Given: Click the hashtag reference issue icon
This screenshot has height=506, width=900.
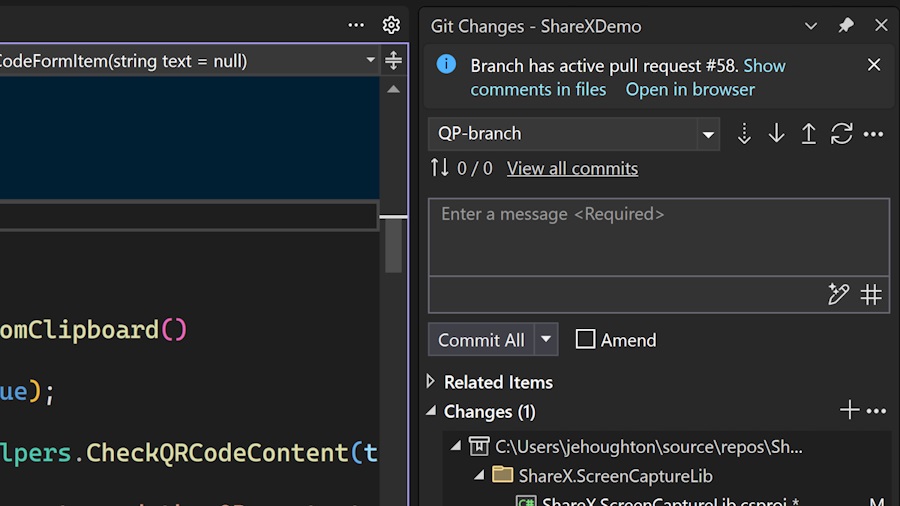Looking at the screenshot, I should (x=871, y=294).
